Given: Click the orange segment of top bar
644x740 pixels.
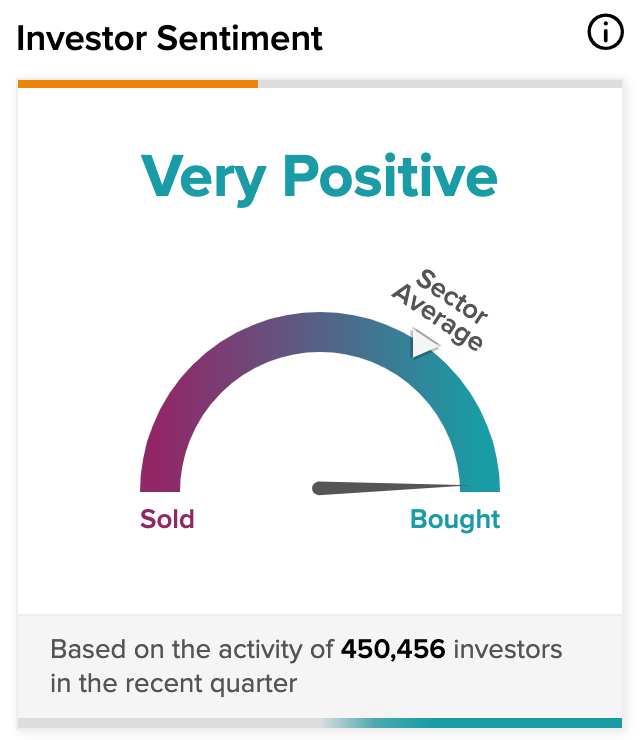Looking at the screenshot, I should [138, 84].
